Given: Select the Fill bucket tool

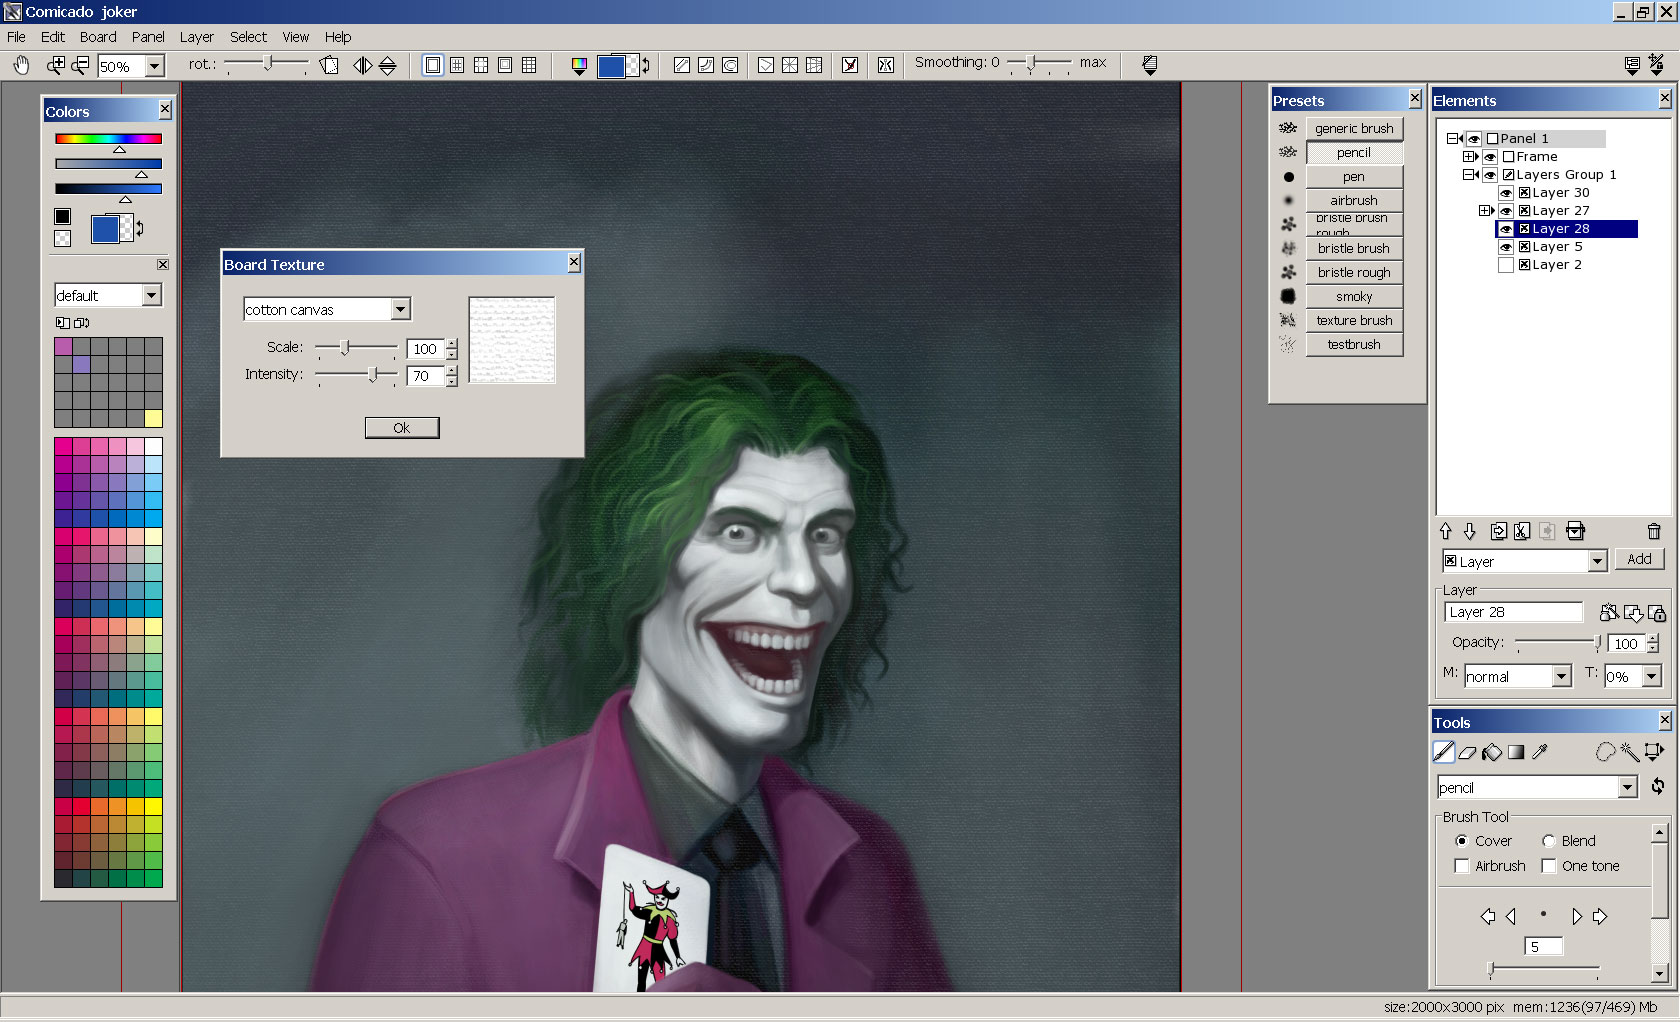Looking at the screenshot, I should [1491, 752].
